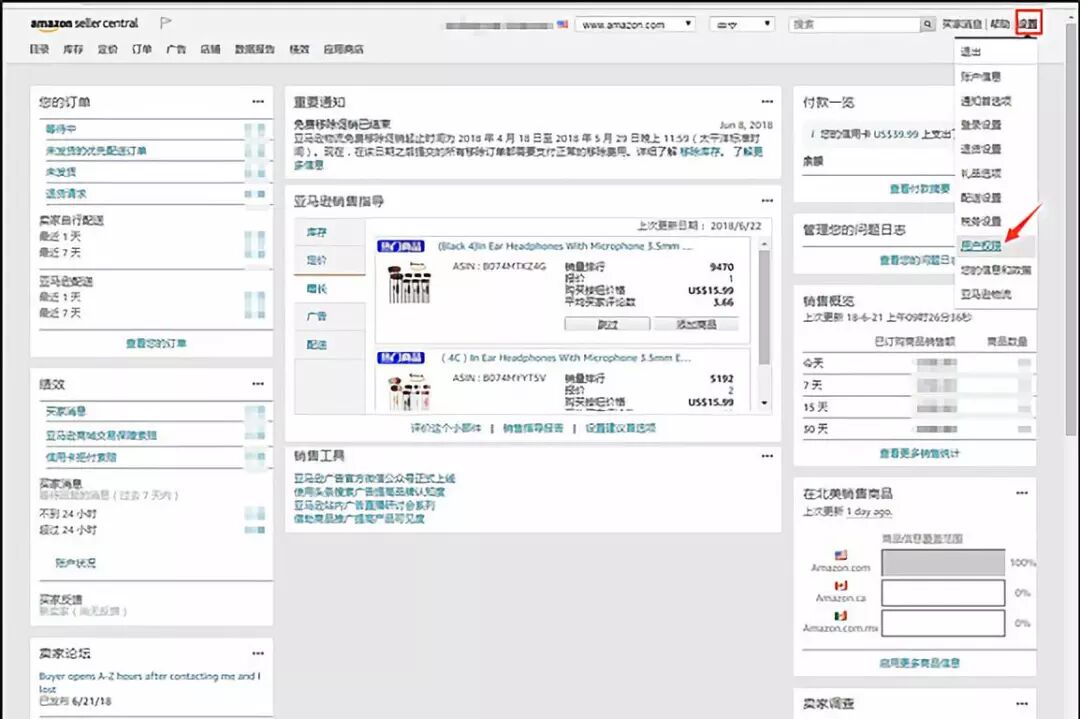Open thumbnail of 4C In Ear Headphones product

pos(409,393)
